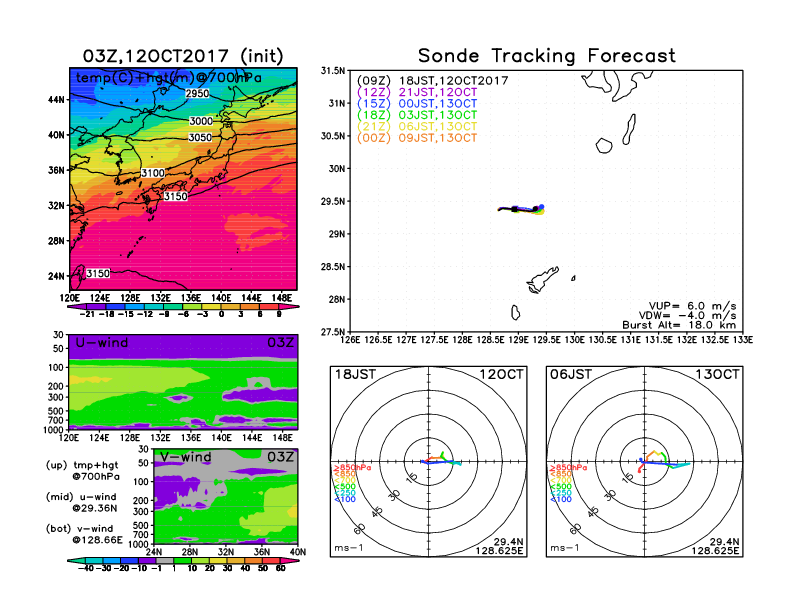Click the '126E' longitude label on sonde map
The height and width of the screenshot is (612, 792).
(350, 340)
